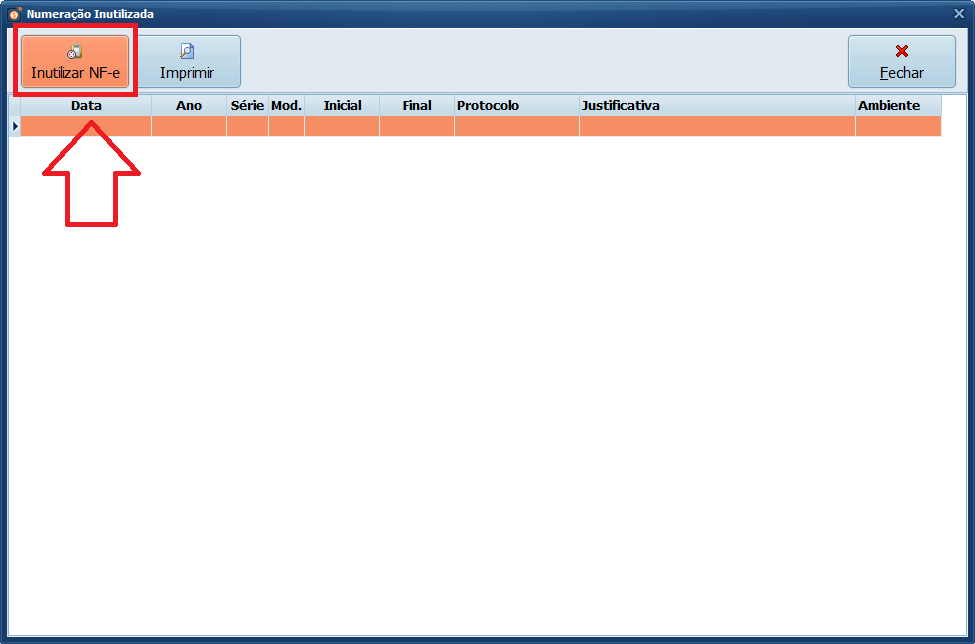The height and width of the screenshot is (644, 975).
Task: Click the Série column header
Action: [247, 105]
